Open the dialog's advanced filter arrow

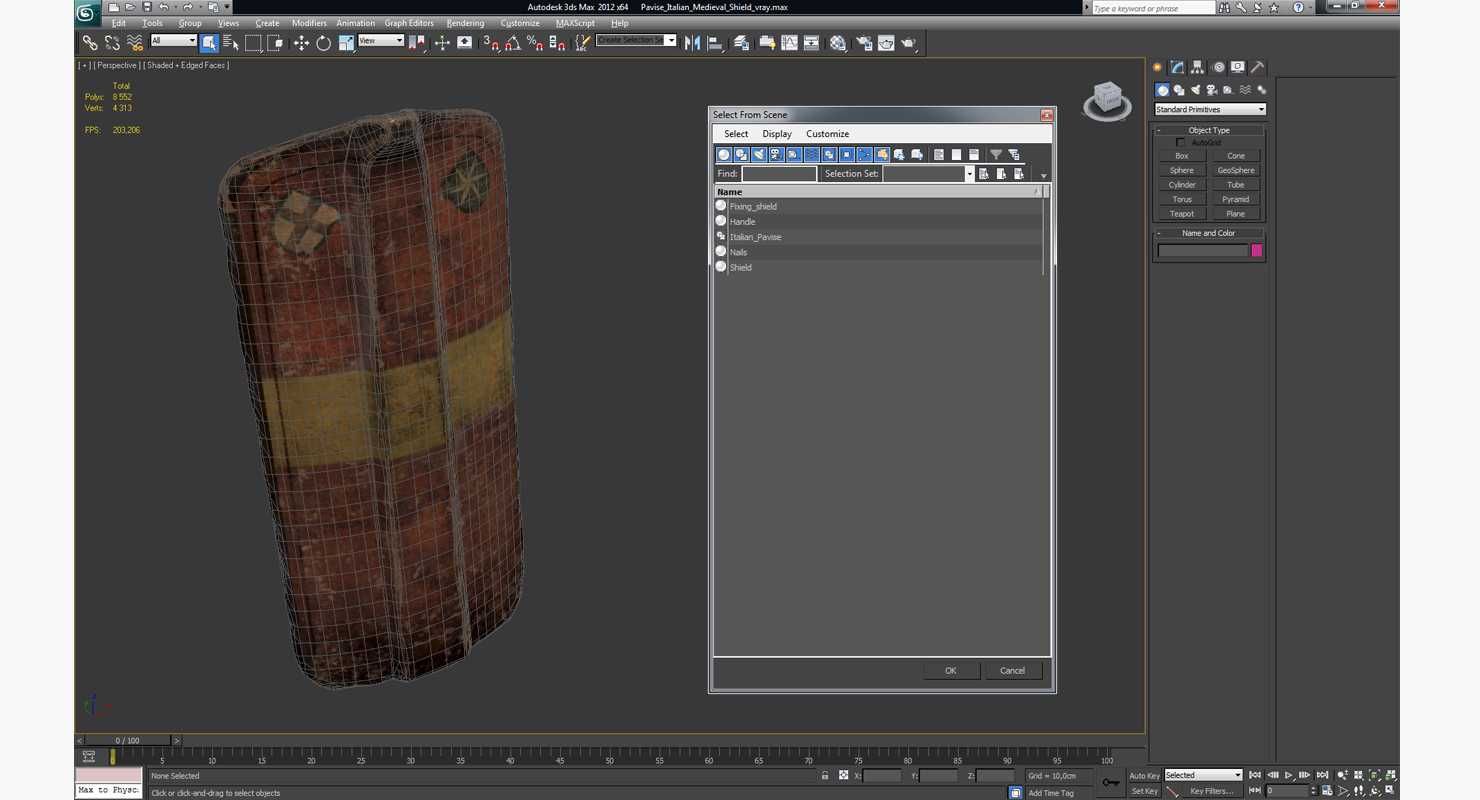pos(1043,176)
